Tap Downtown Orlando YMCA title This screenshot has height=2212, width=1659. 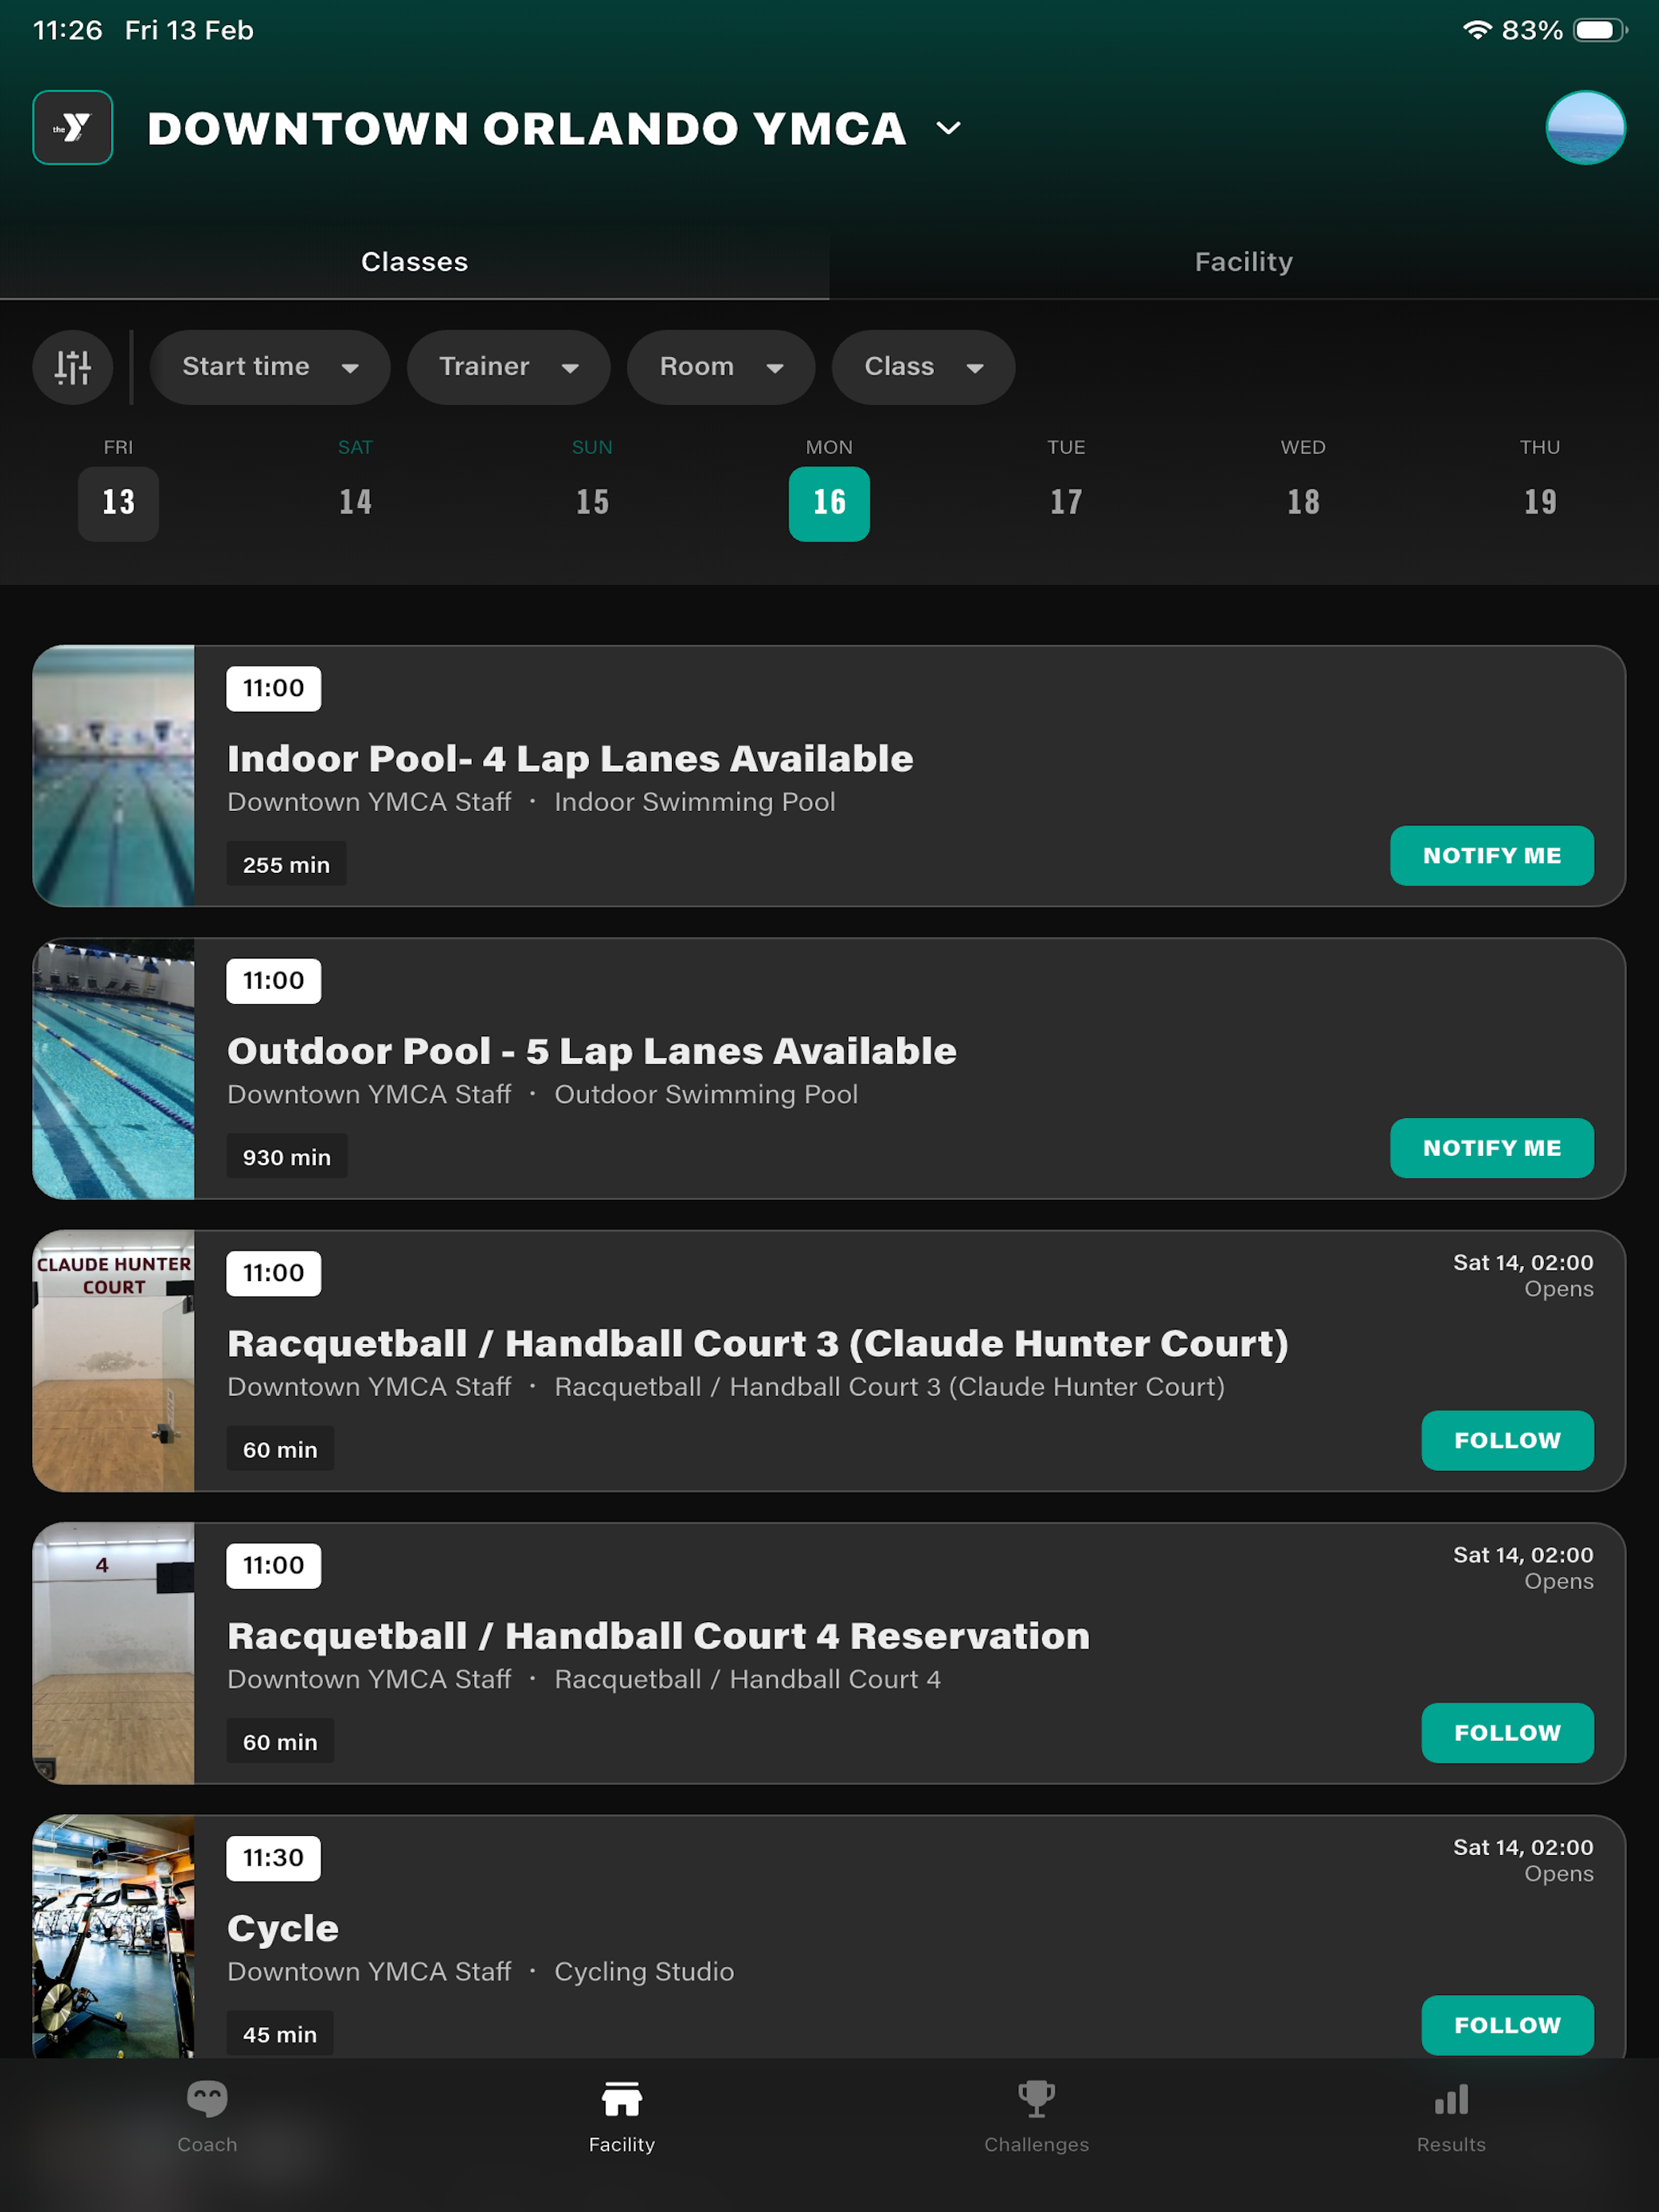527,128
